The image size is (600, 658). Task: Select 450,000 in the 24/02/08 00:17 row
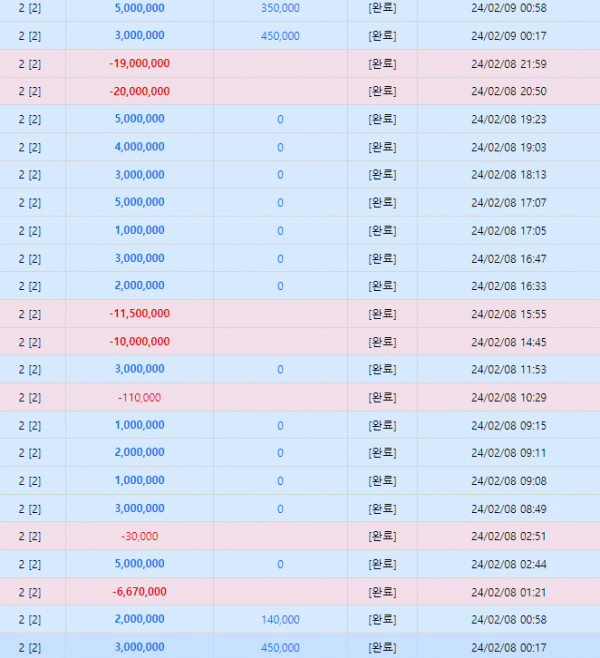click(x=280, y=648)
